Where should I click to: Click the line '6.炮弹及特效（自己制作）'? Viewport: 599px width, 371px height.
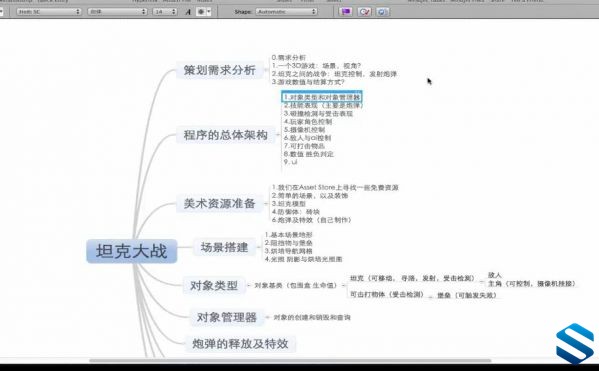[x=312, y=220]
